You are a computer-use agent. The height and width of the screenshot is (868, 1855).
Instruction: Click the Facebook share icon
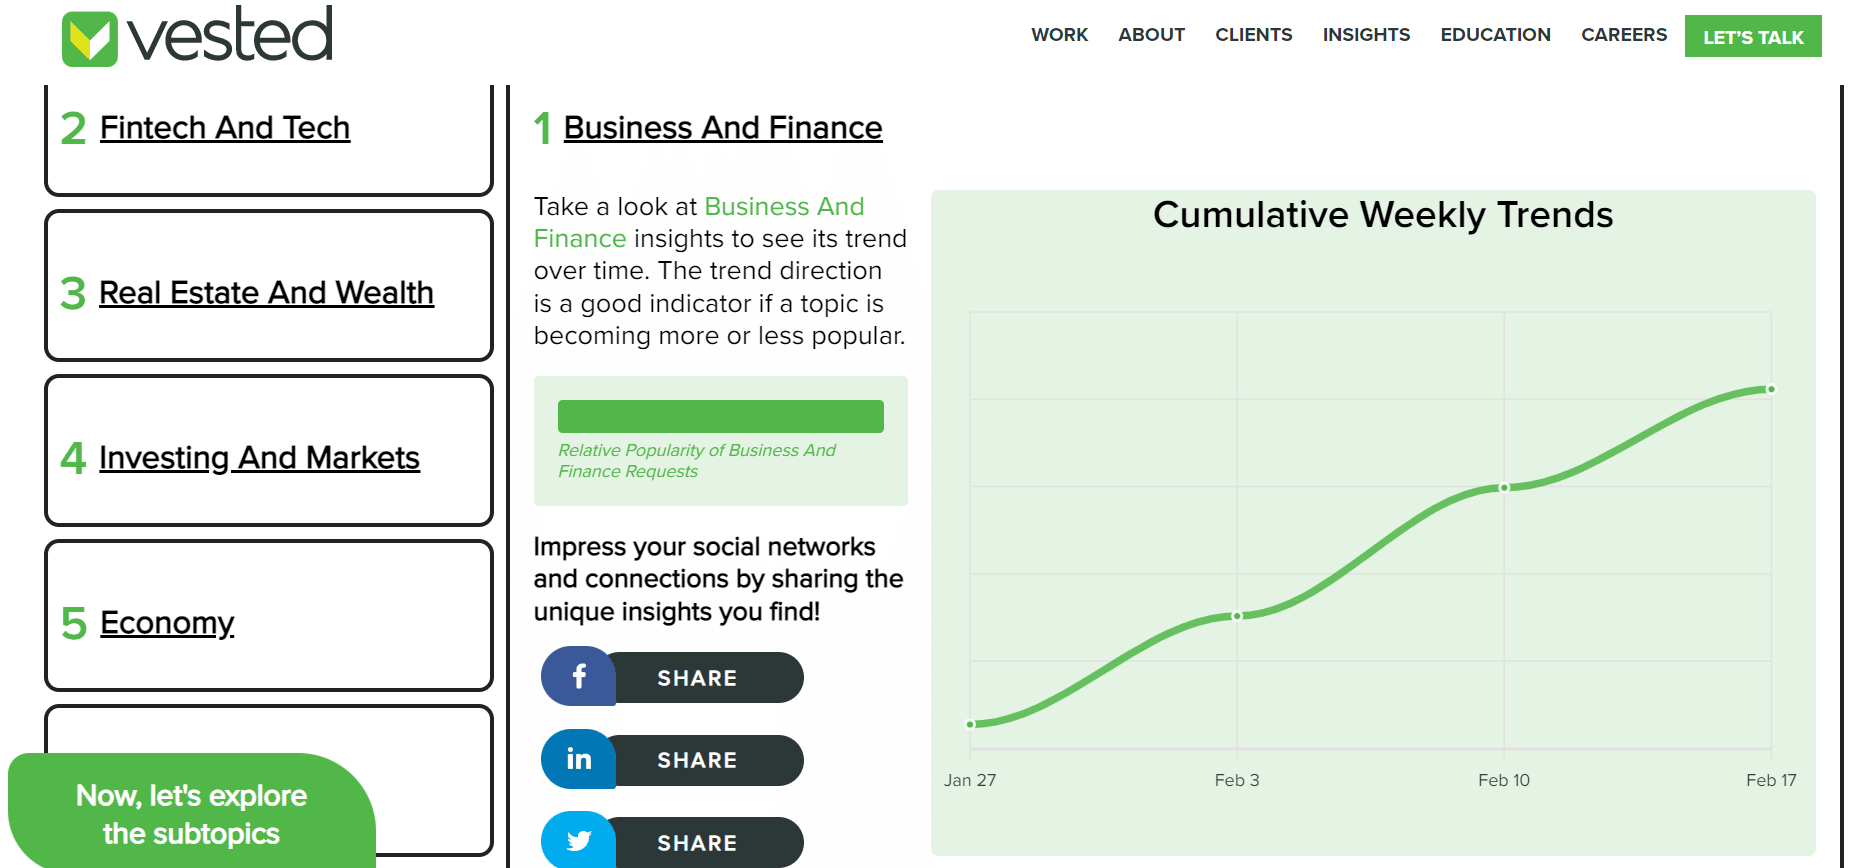(x=579, y=677)
